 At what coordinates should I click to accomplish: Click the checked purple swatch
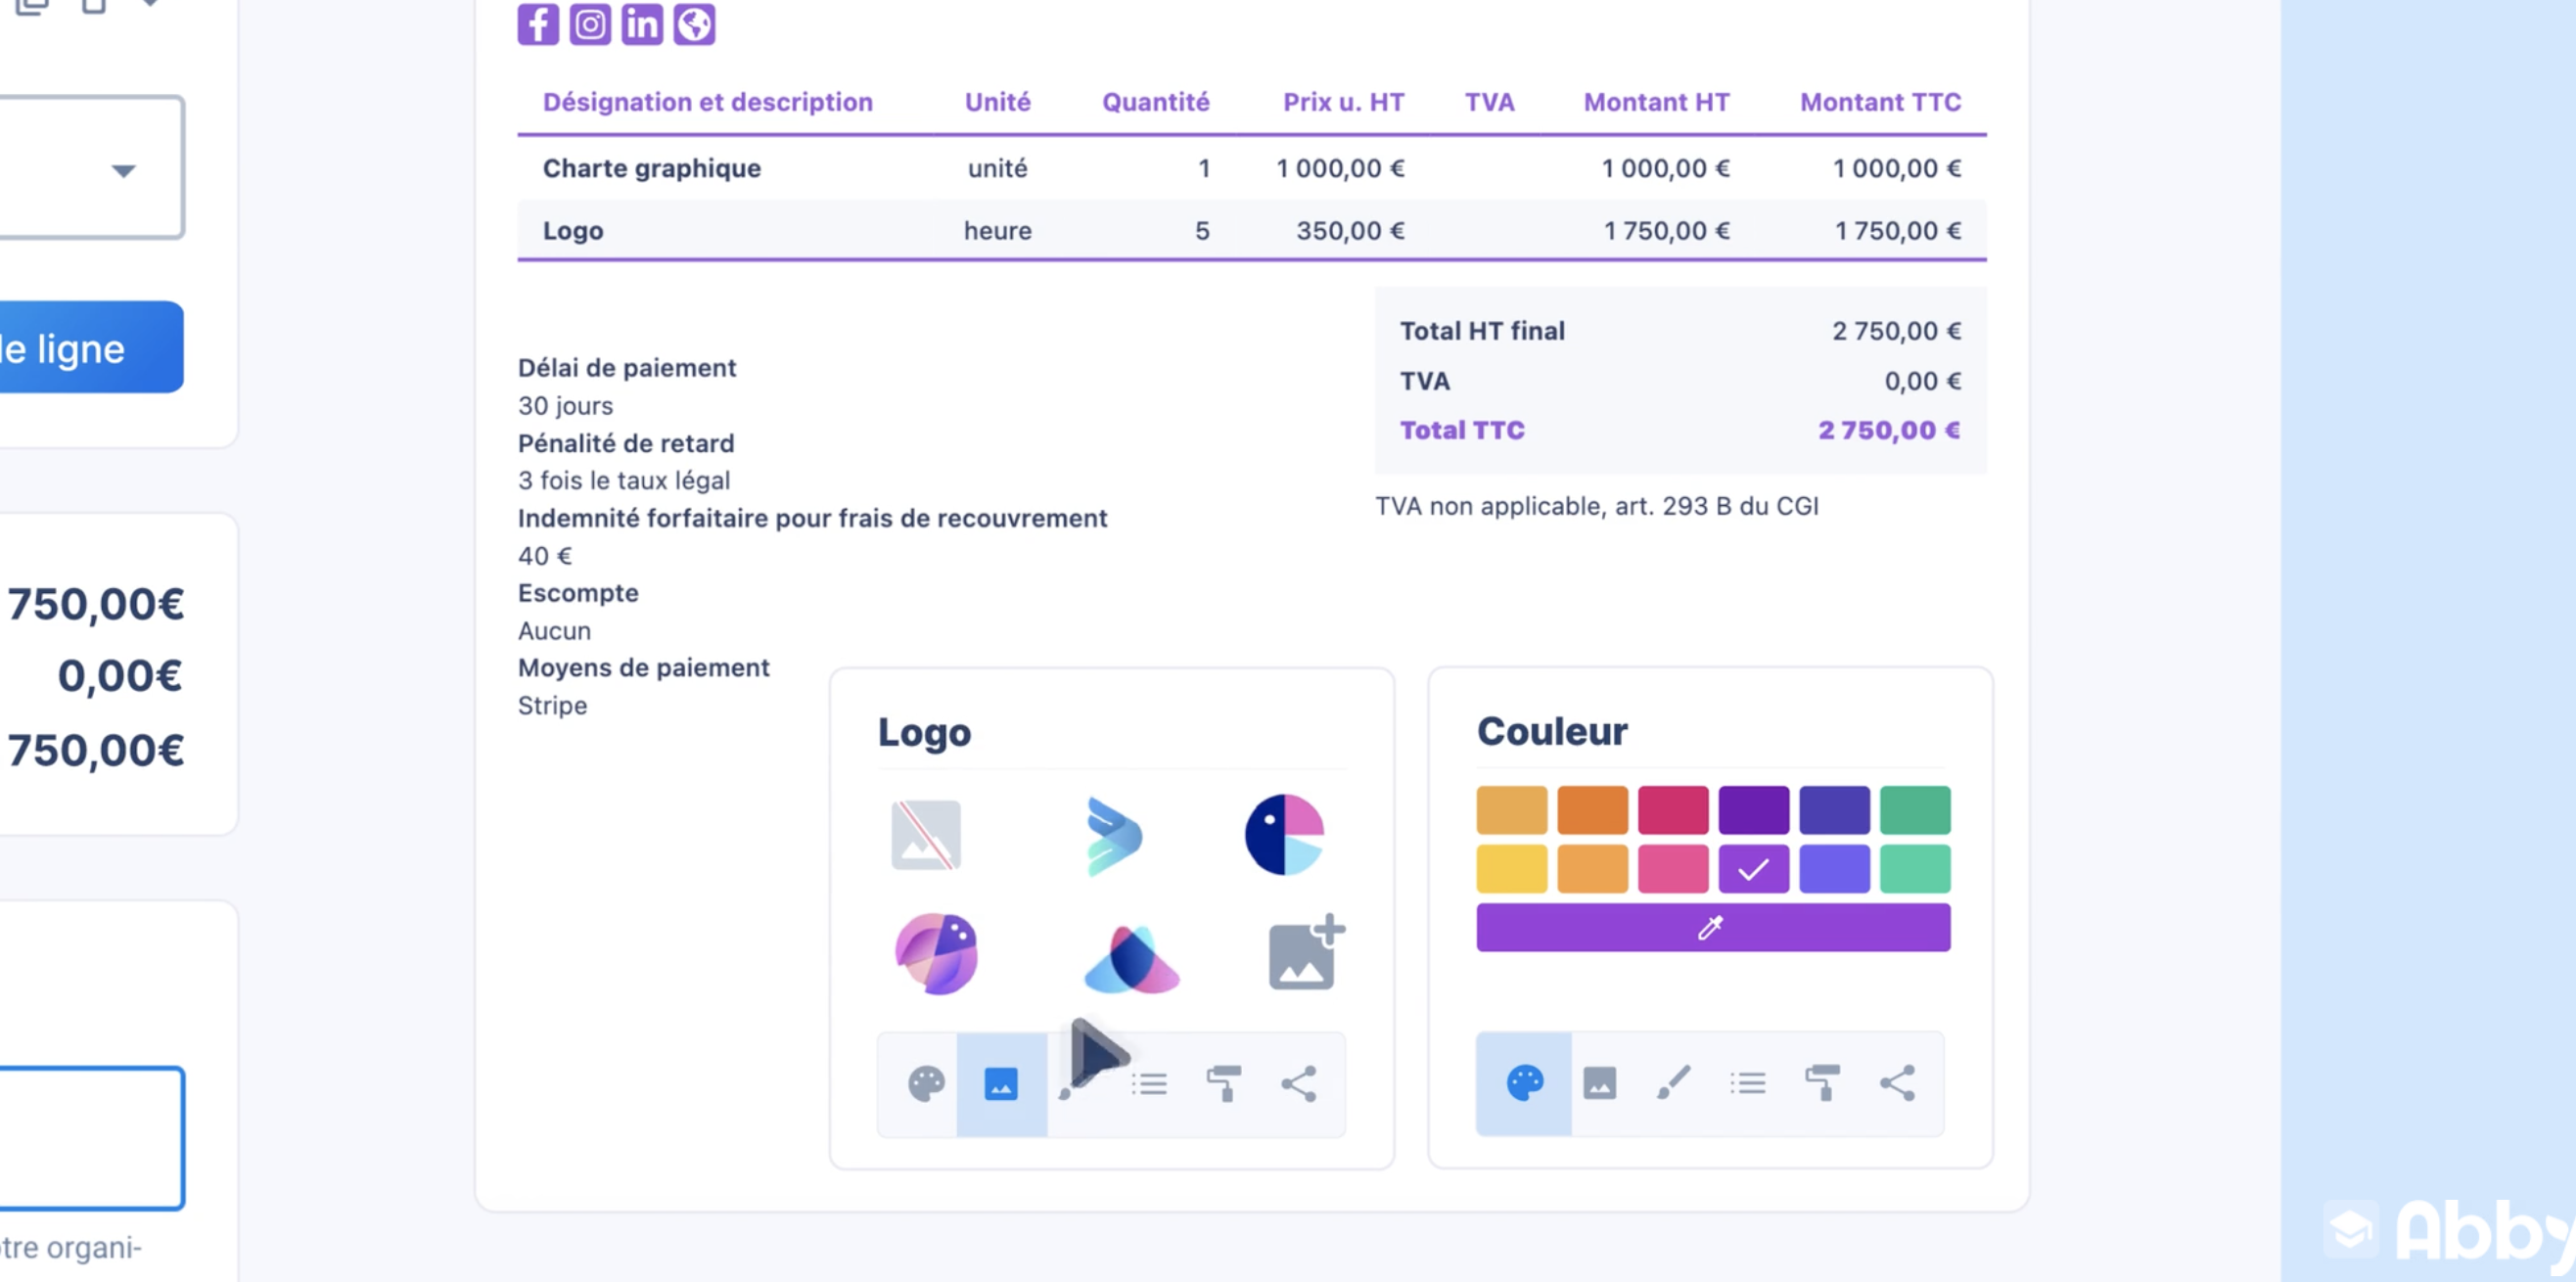(1754, 869)
